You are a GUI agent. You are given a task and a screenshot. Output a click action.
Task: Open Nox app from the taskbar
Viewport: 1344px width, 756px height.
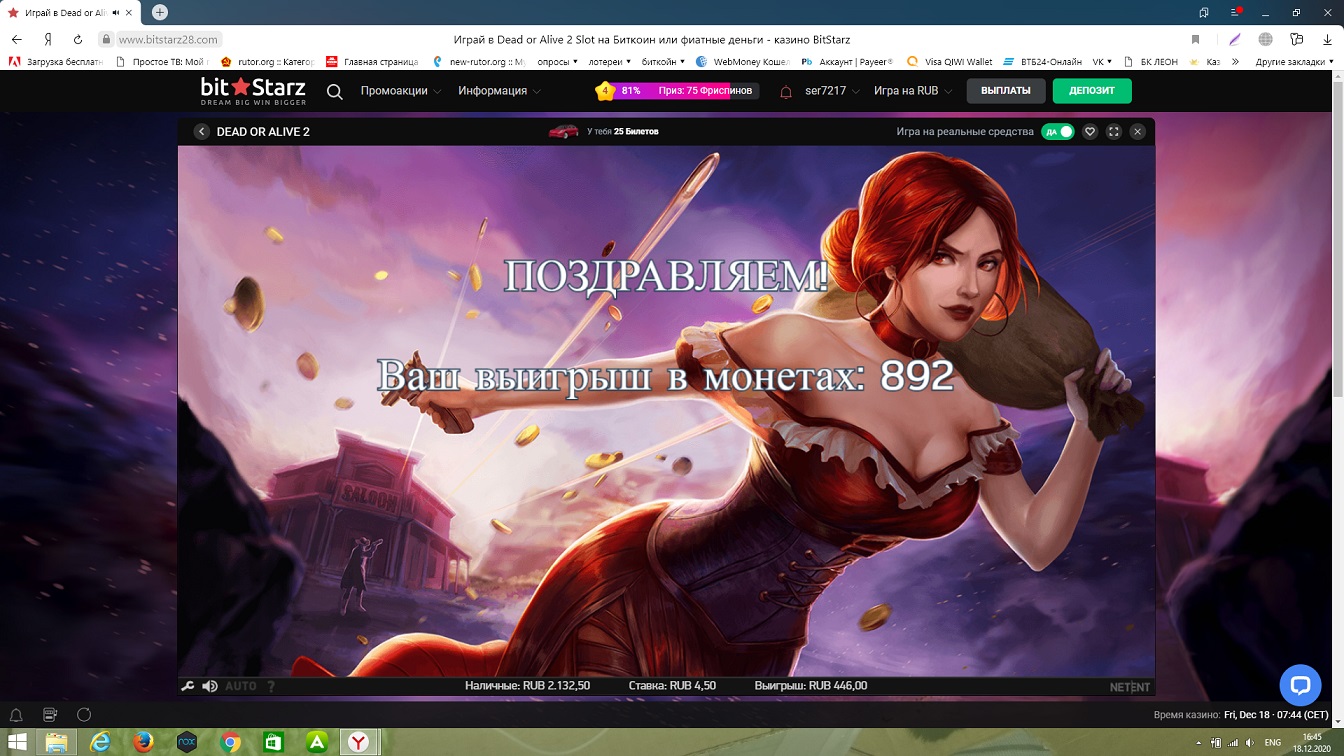(x=186, y=742)
